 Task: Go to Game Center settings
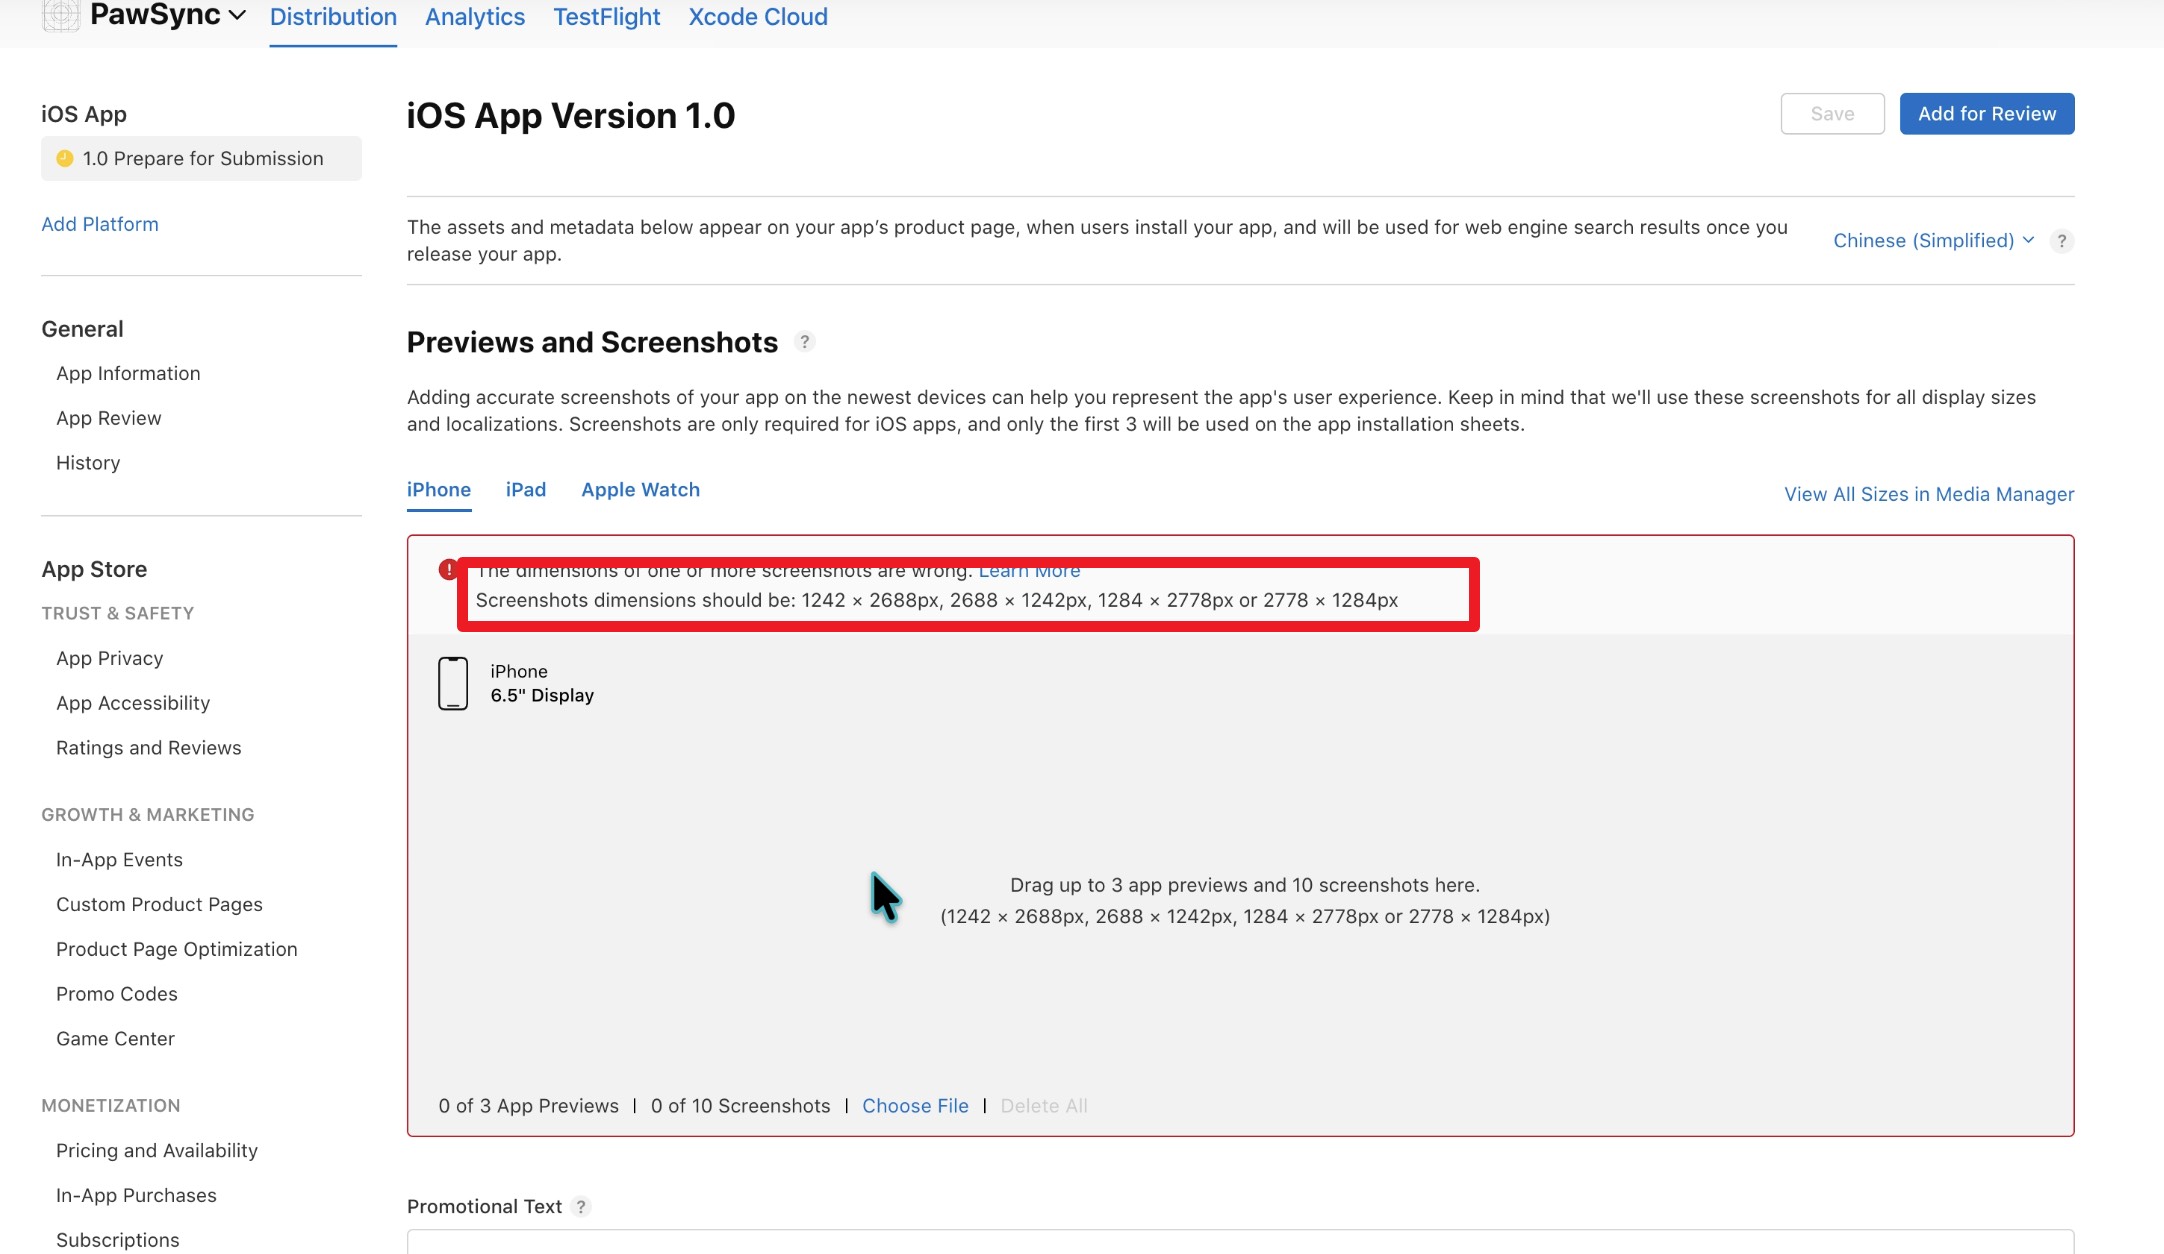pyautogui.click(x=115, y=1039)
